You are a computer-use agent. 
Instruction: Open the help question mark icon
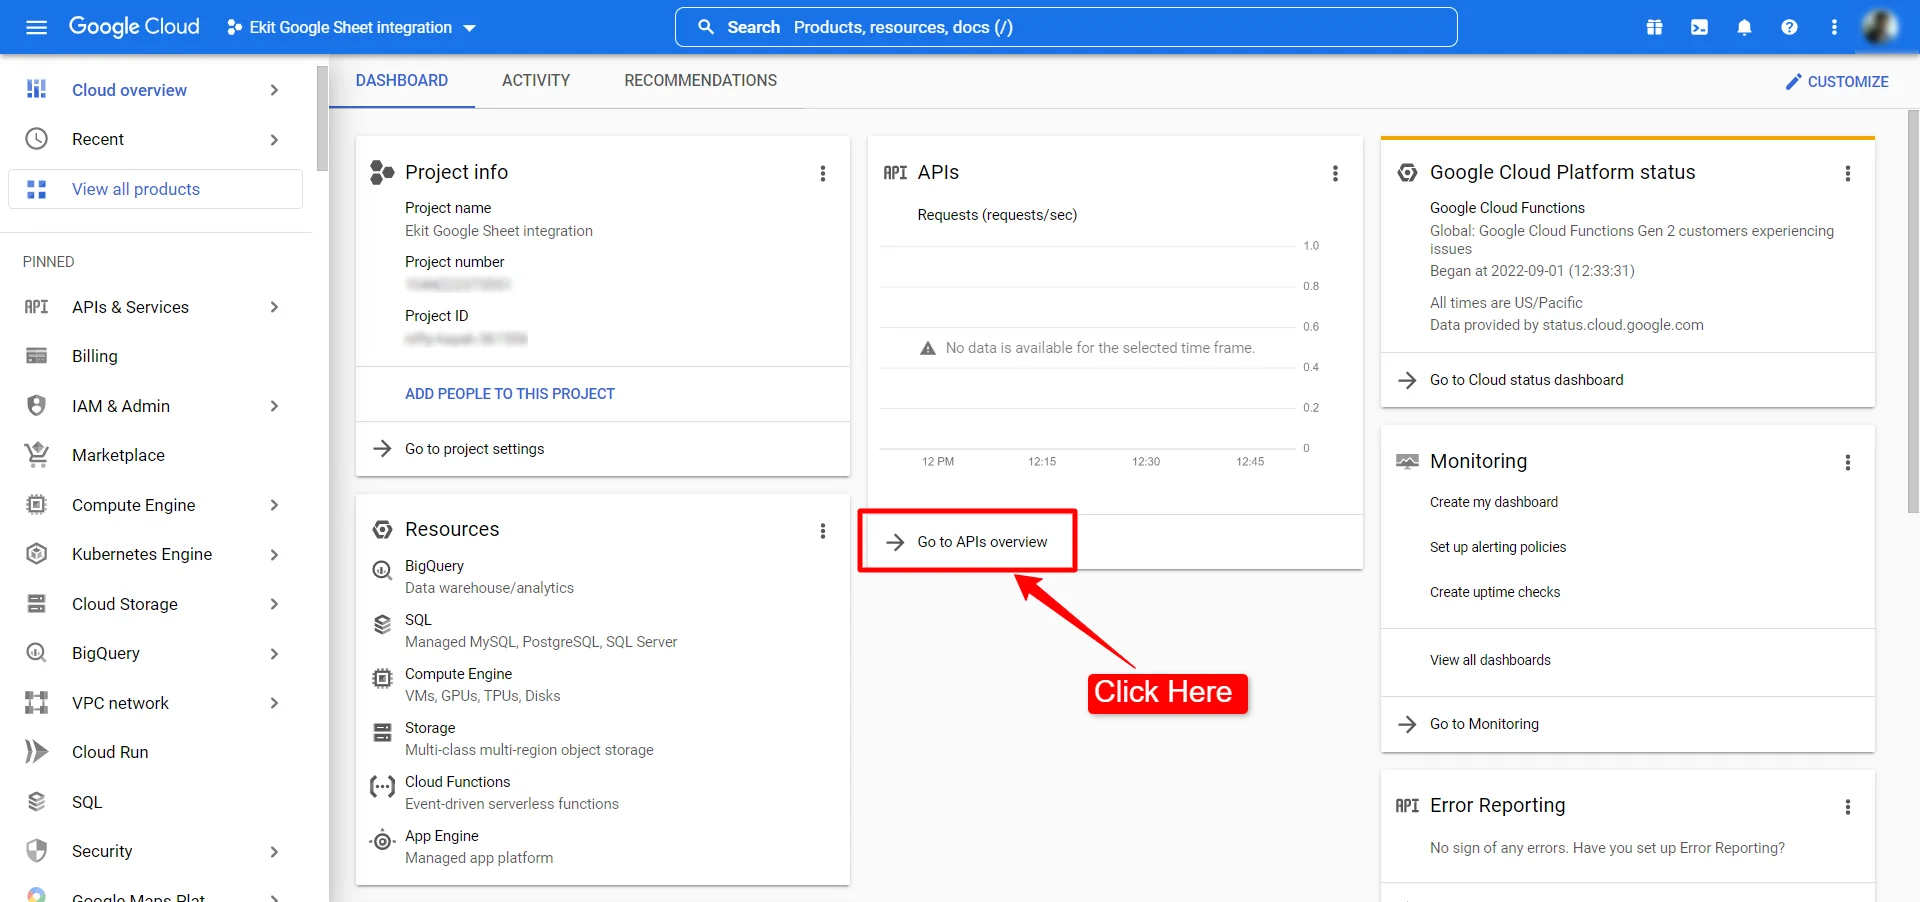pos(1789,27)
